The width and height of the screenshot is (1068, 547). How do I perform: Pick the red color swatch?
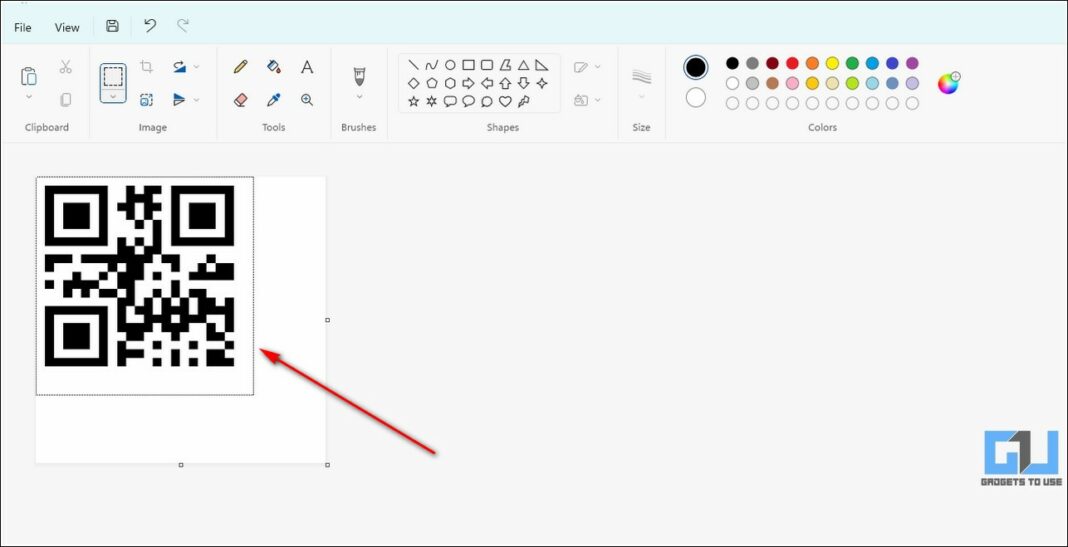click(792, 63)
